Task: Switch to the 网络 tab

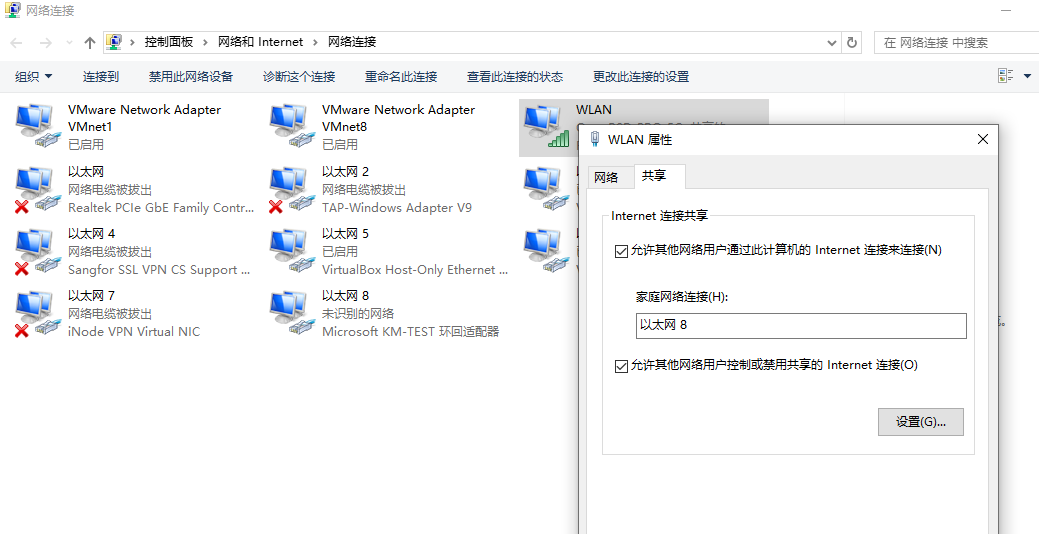Action: pyautogui.click(x=606, y=177)
